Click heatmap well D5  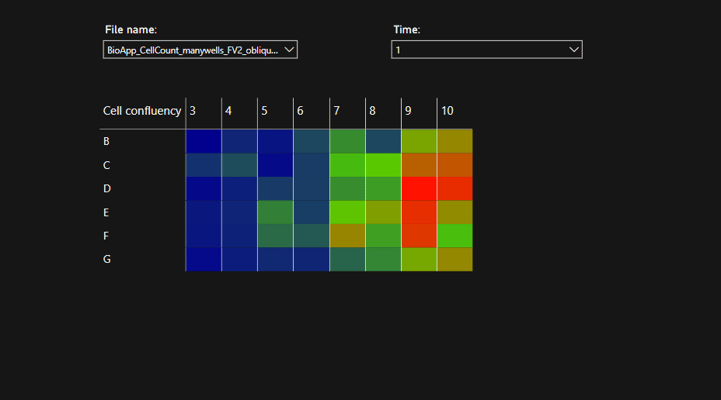pyautogui.click(x=275, y=189)
